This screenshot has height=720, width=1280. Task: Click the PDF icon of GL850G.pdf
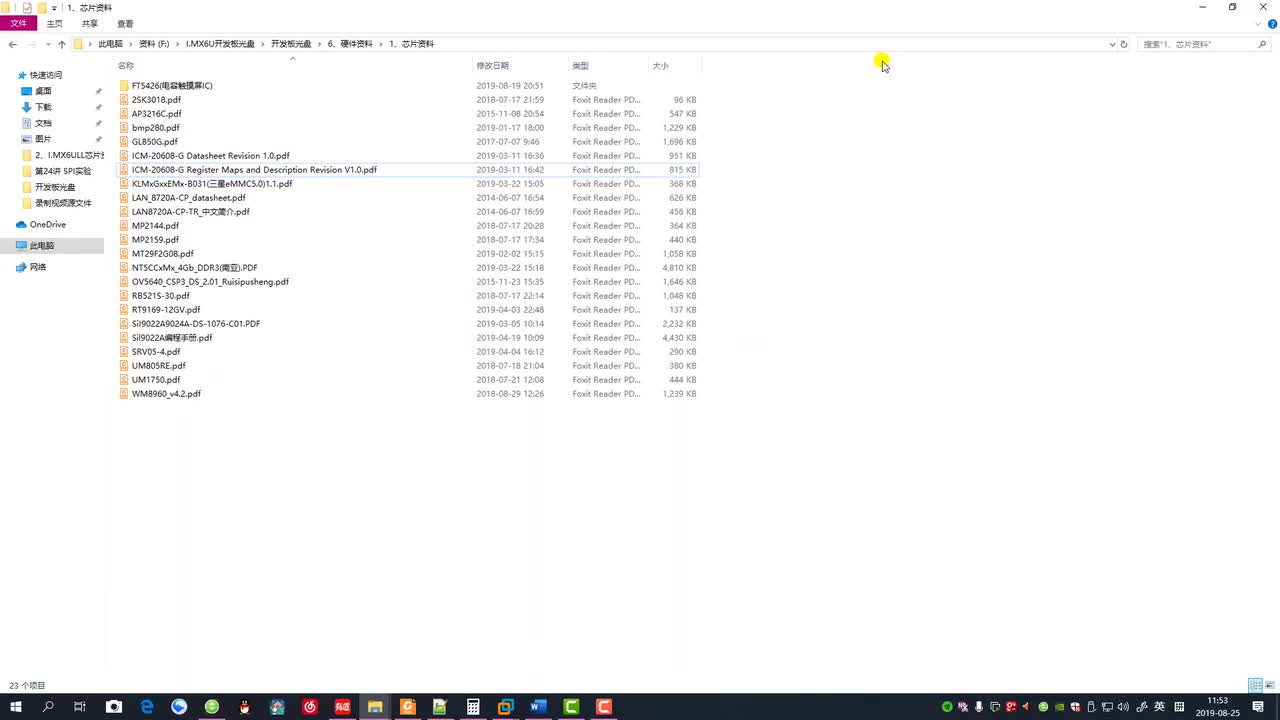pos(124,142)
